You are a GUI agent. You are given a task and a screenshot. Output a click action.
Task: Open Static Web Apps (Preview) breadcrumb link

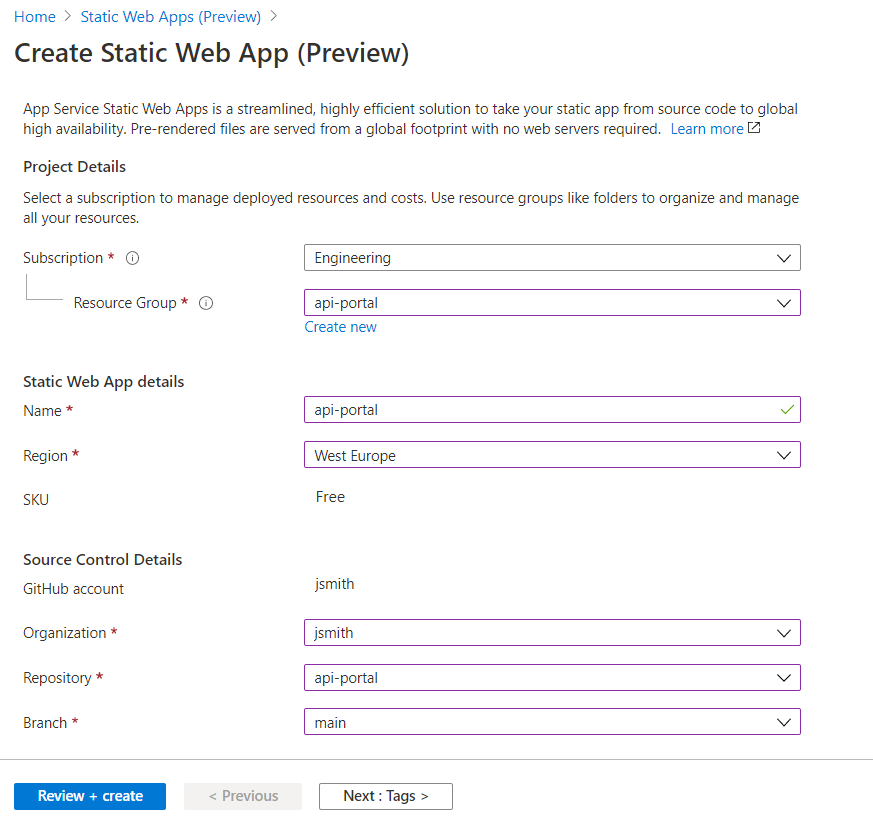[170, 17]
